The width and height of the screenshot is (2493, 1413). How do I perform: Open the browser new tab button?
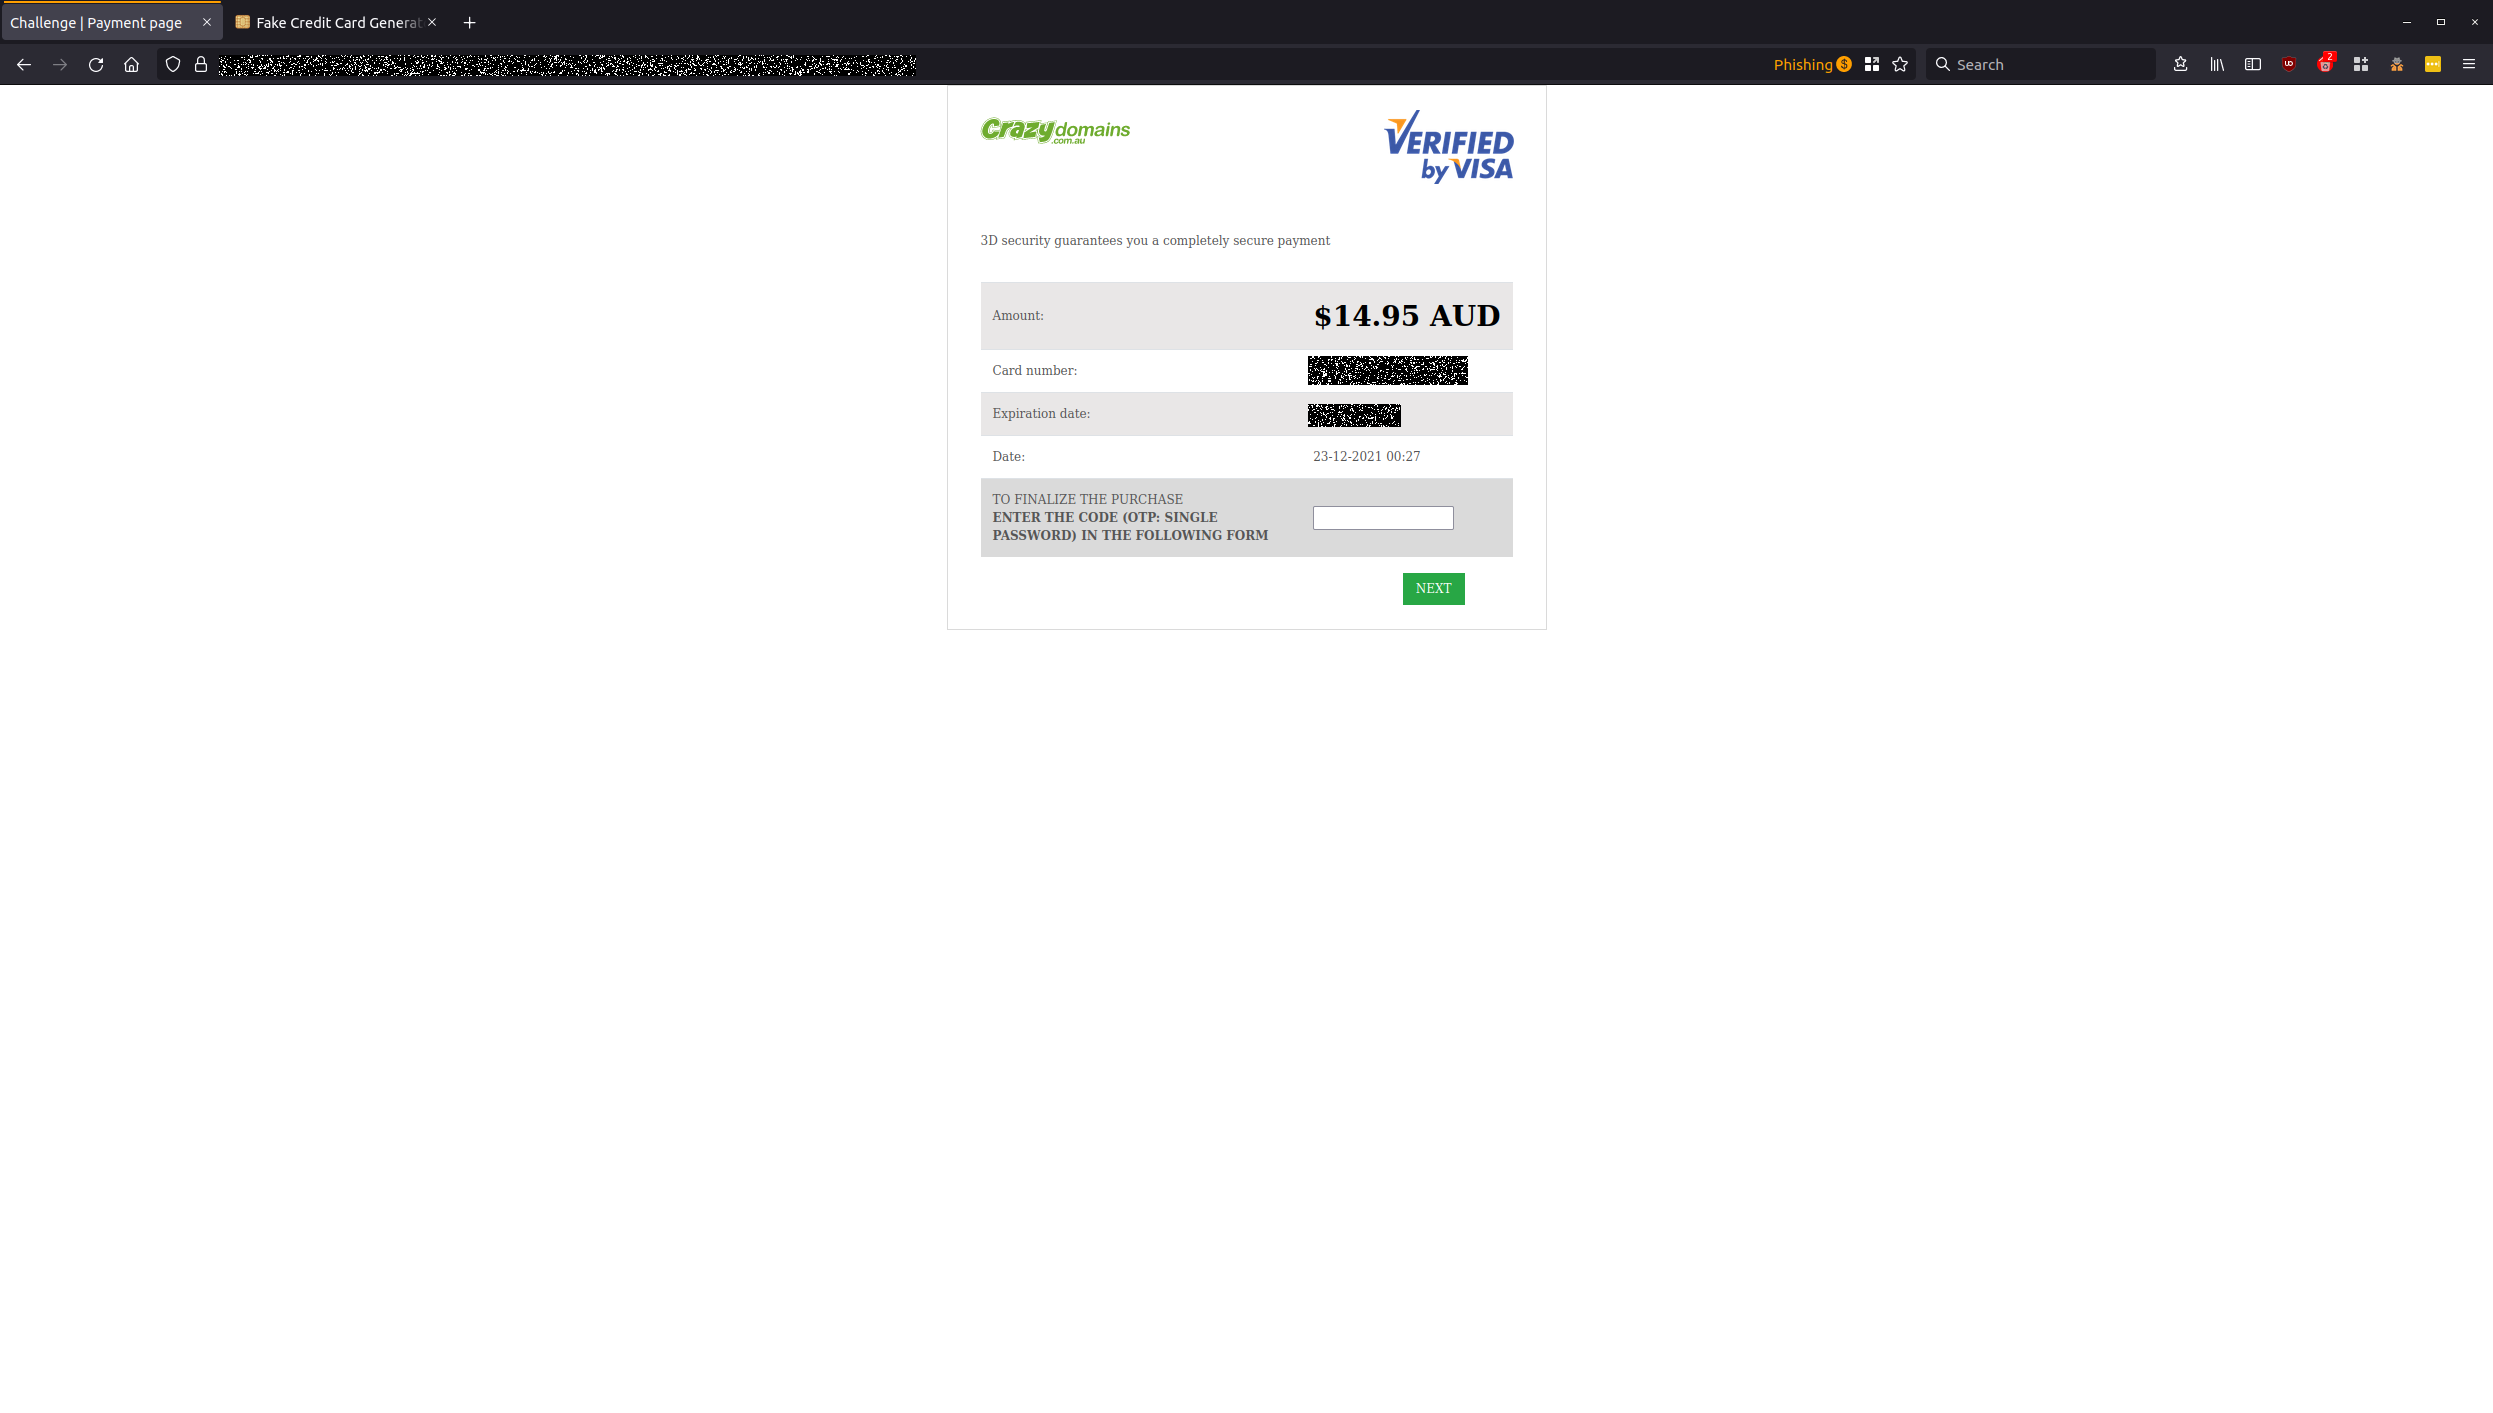click(469, 21)
